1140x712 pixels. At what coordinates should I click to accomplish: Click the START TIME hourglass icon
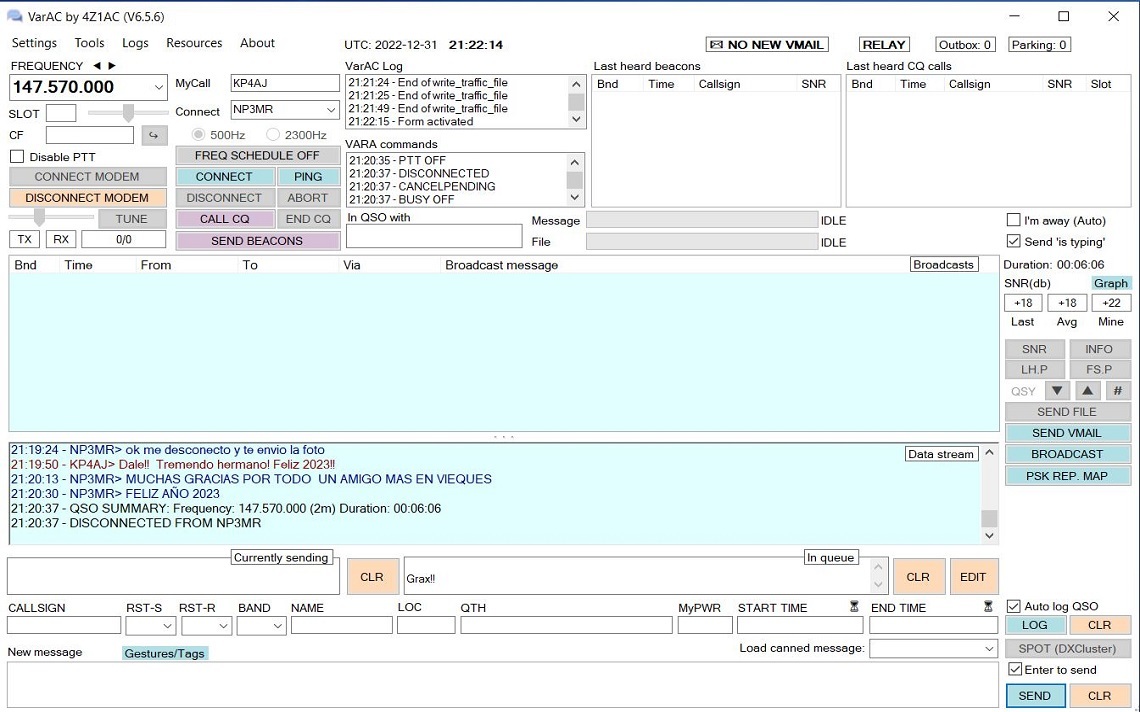click(x=854, y=606)
